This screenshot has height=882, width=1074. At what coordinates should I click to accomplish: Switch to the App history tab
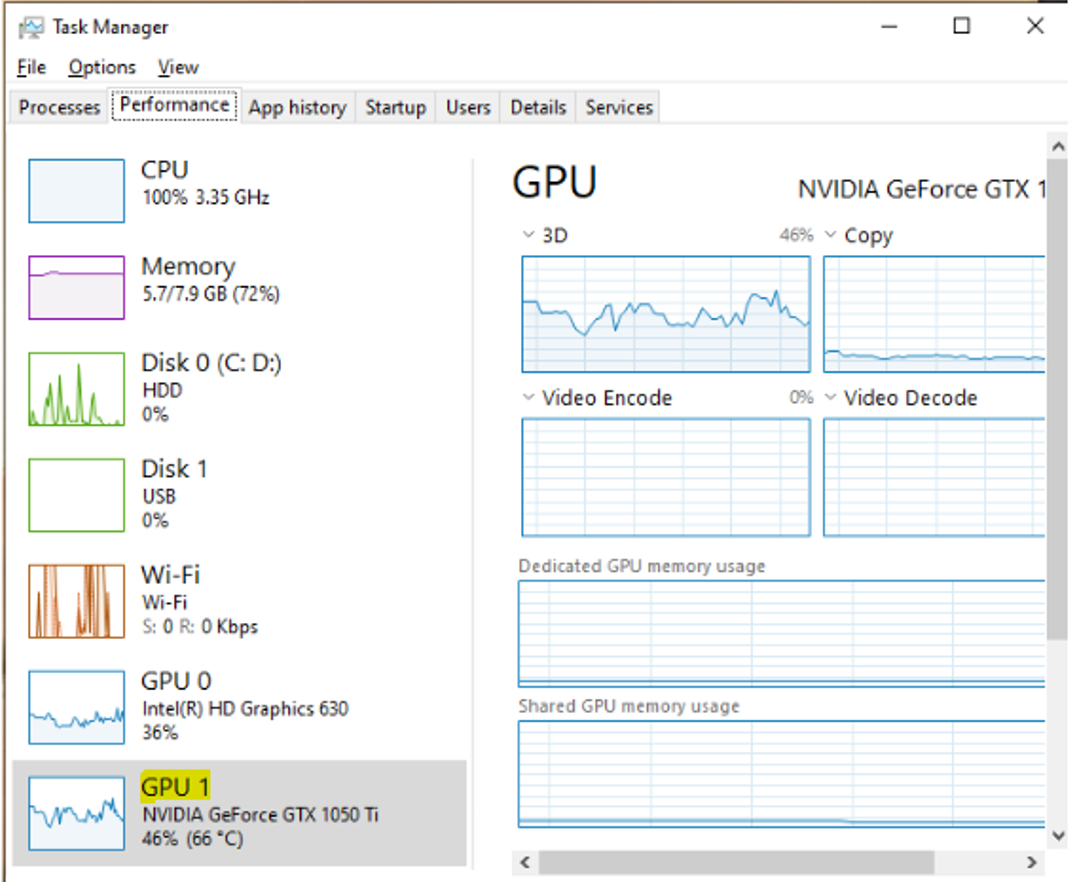tap(297, 108)
